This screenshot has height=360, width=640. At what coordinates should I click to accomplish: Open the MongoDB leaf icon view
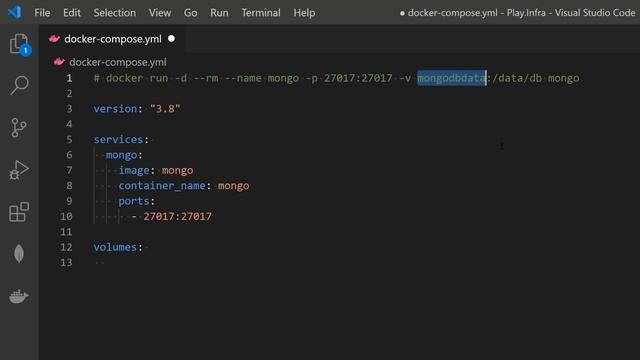(19, 254)
